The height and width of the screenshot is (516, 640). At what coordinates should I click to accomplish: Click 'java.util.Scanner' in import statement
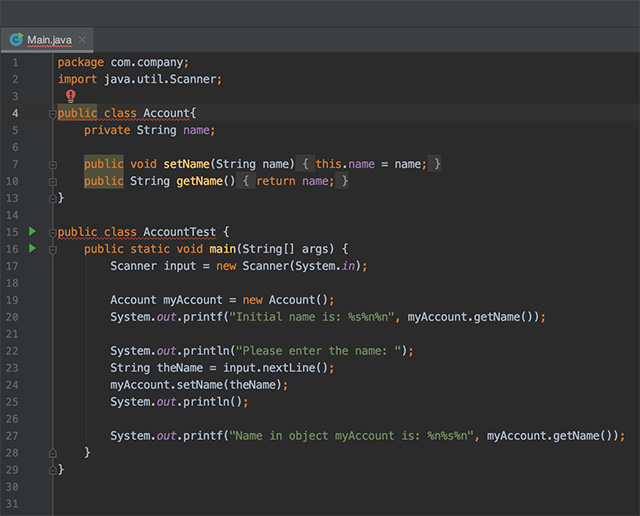tap(160, 79)
